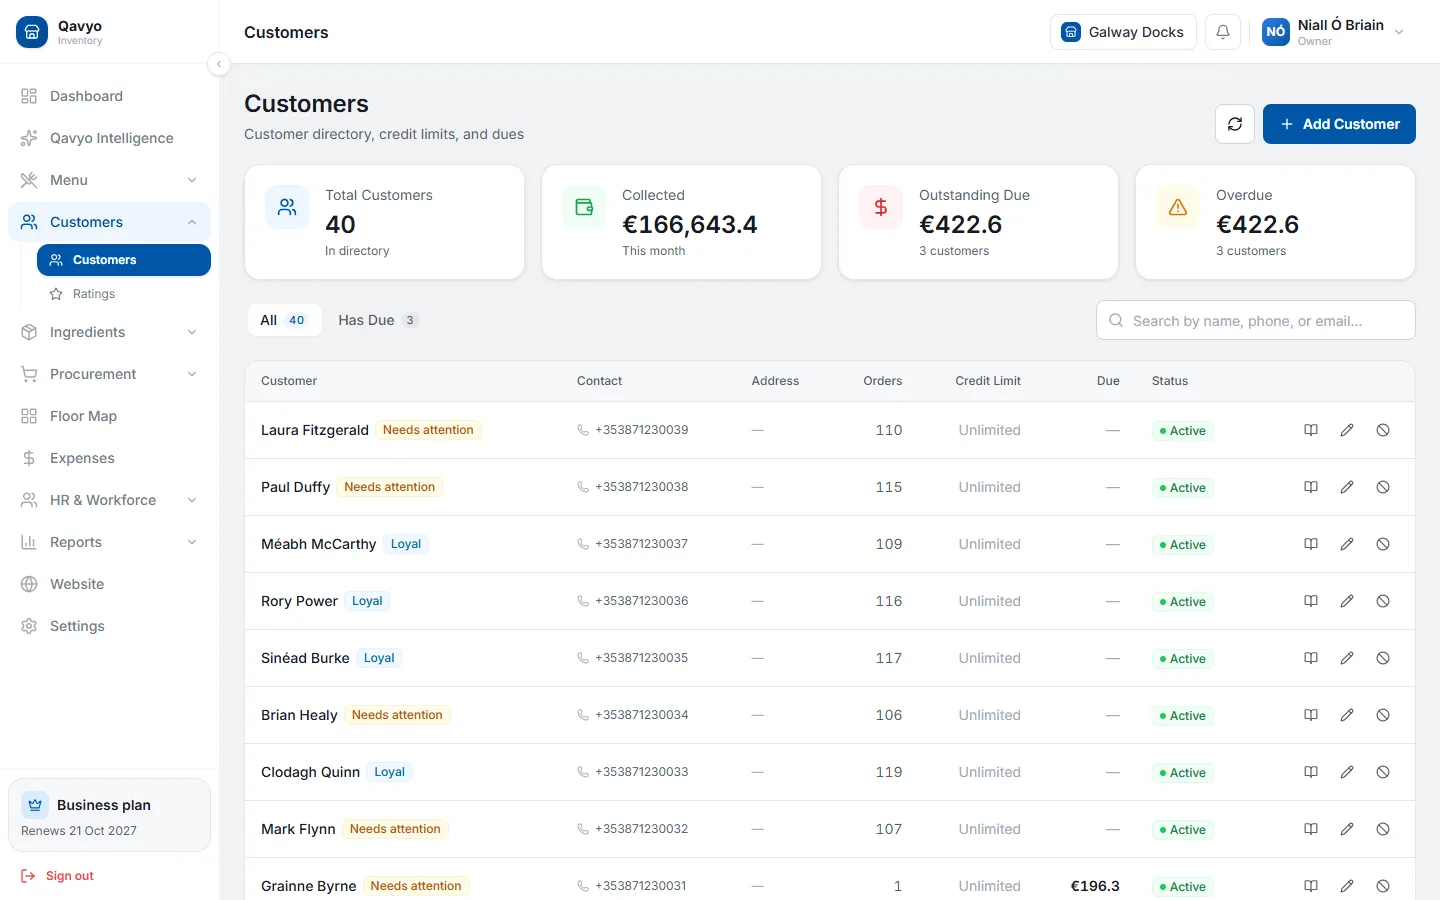Refresh the customer list
Screen dimensions: 1440x900
1235,124
